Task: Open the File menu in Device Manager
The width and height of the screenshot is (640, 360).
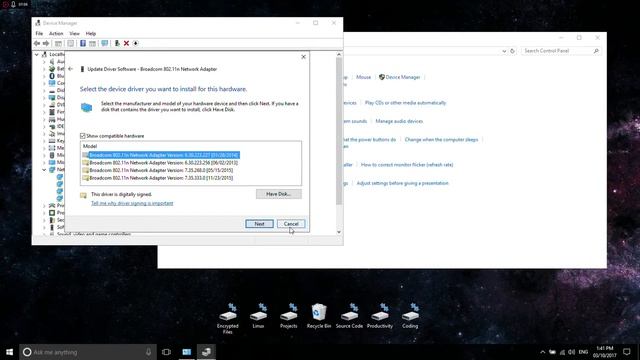Action: 39,33
